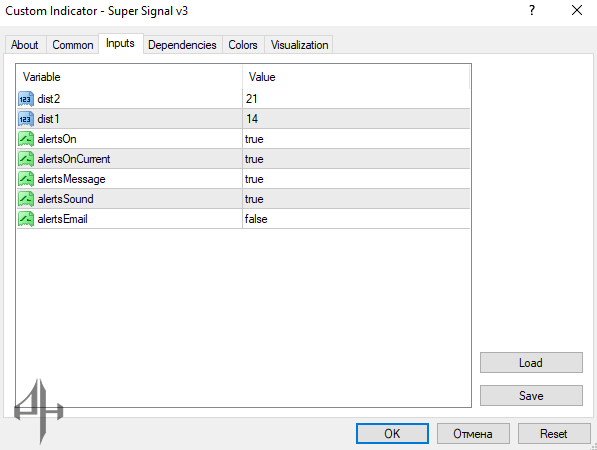Click the alertsEmail variable icon
The image size is (597, 450).
26,219
